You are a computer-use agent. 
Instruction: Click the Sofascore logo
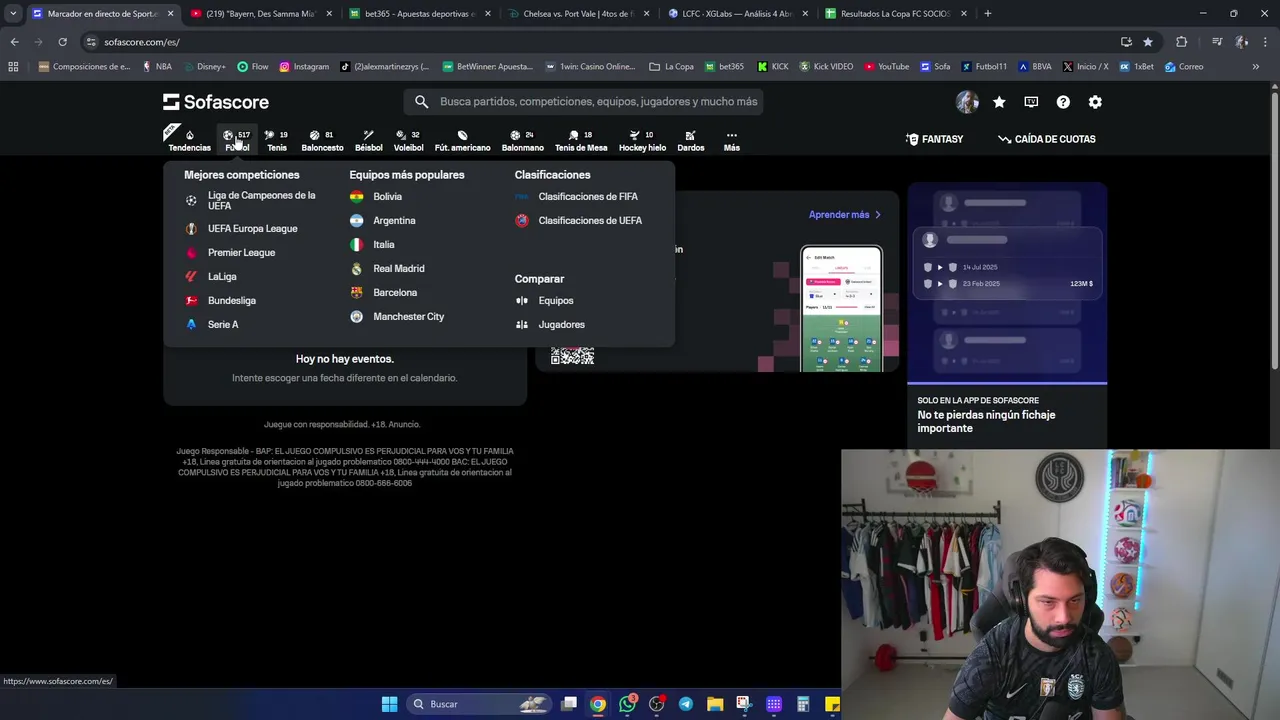(x=216, y=102)
